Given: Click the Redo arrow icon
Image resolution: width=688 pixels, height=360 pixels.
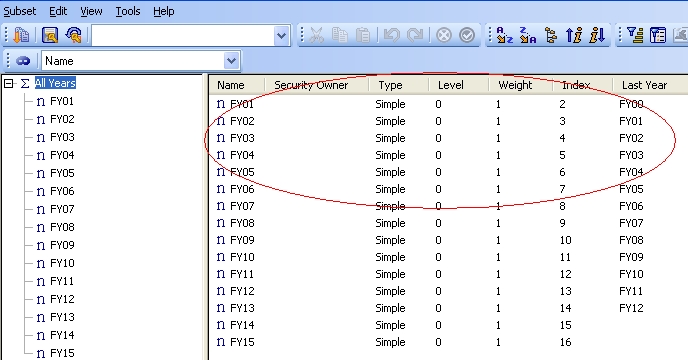Looking at the screenshot, I should pyautogui.click(x=415, y=35).
